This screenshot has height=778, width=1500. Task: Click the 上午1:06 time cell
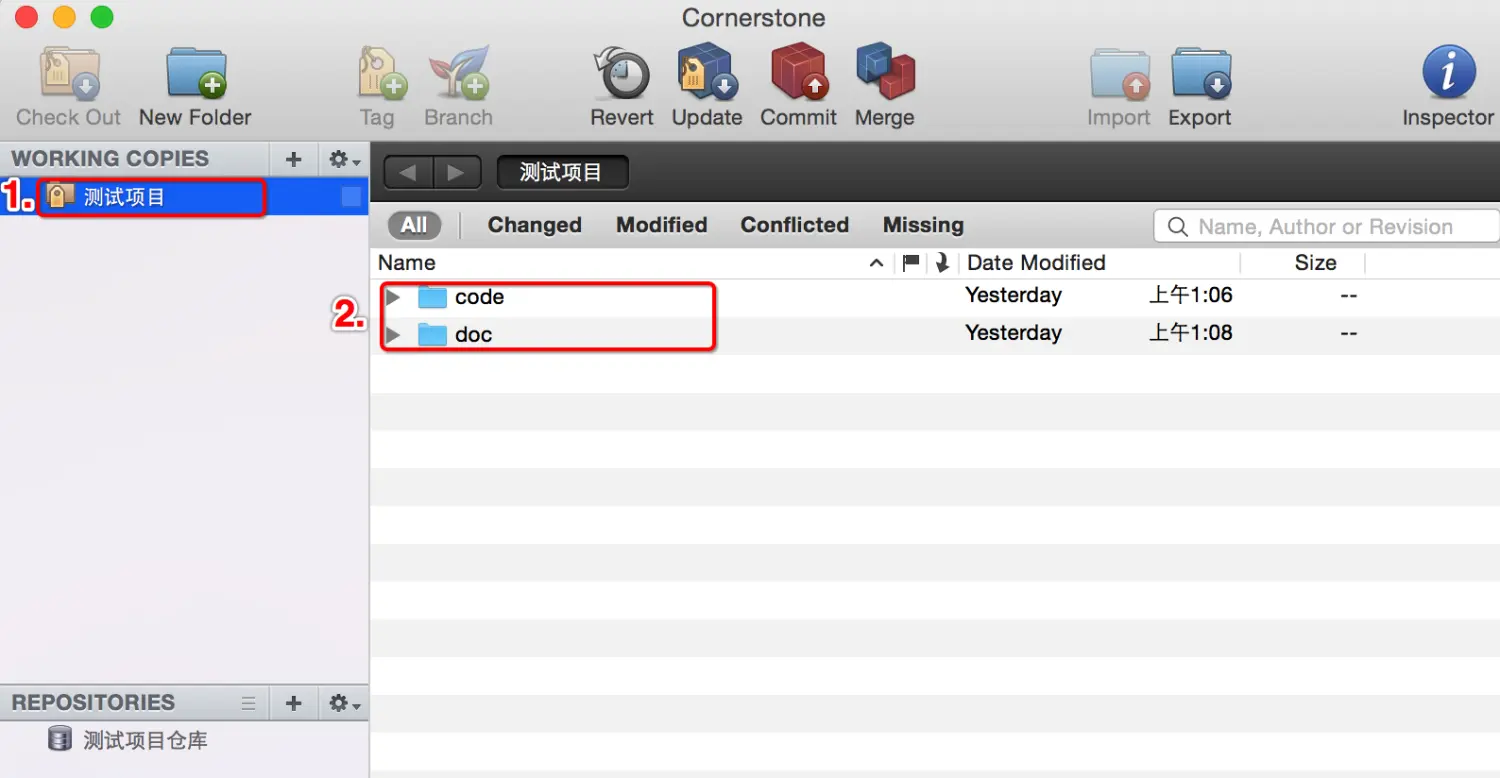coord(1190,295)
